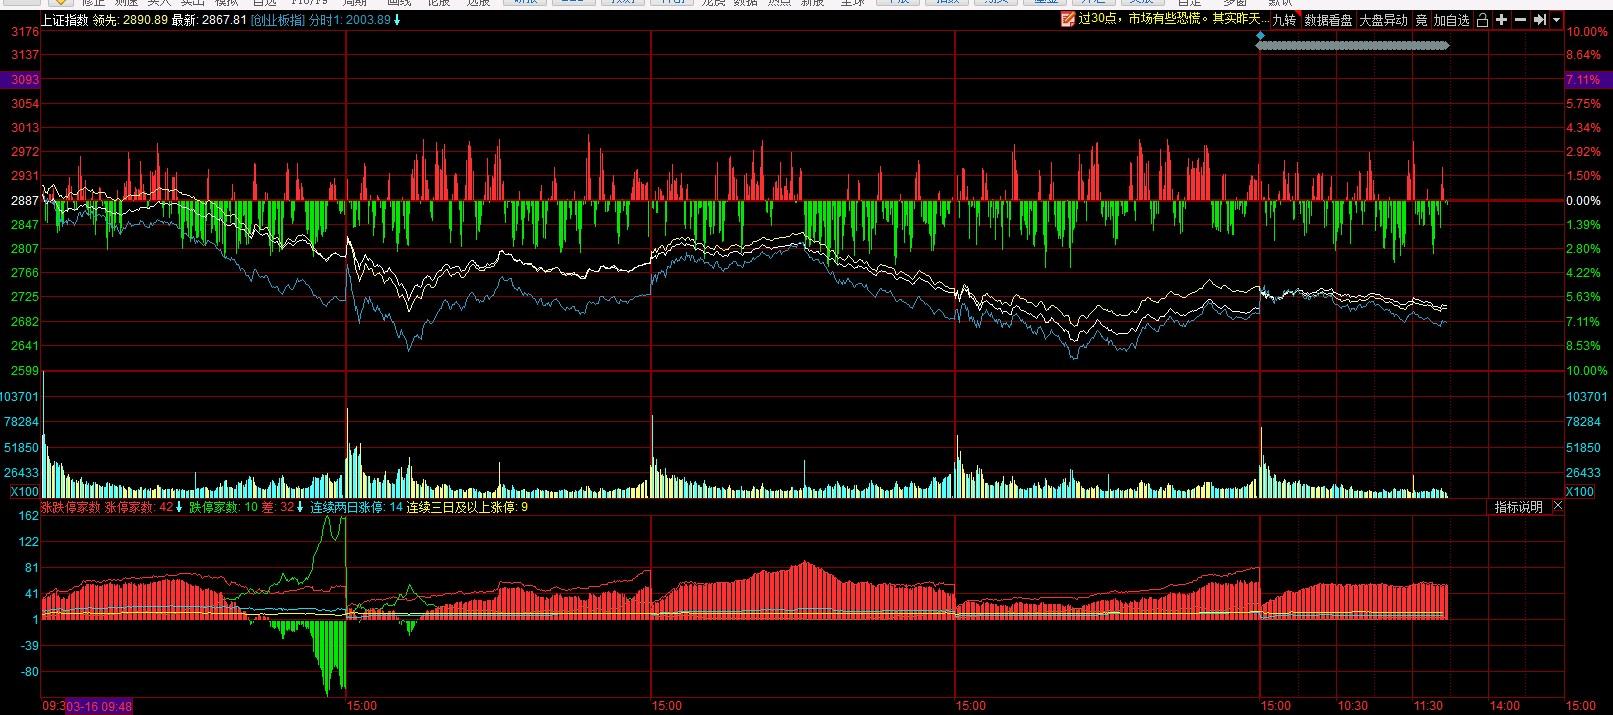Open the 数据看盘 tab
This screenshot has width=1613, height=715.
click(x=1328, y=20)
